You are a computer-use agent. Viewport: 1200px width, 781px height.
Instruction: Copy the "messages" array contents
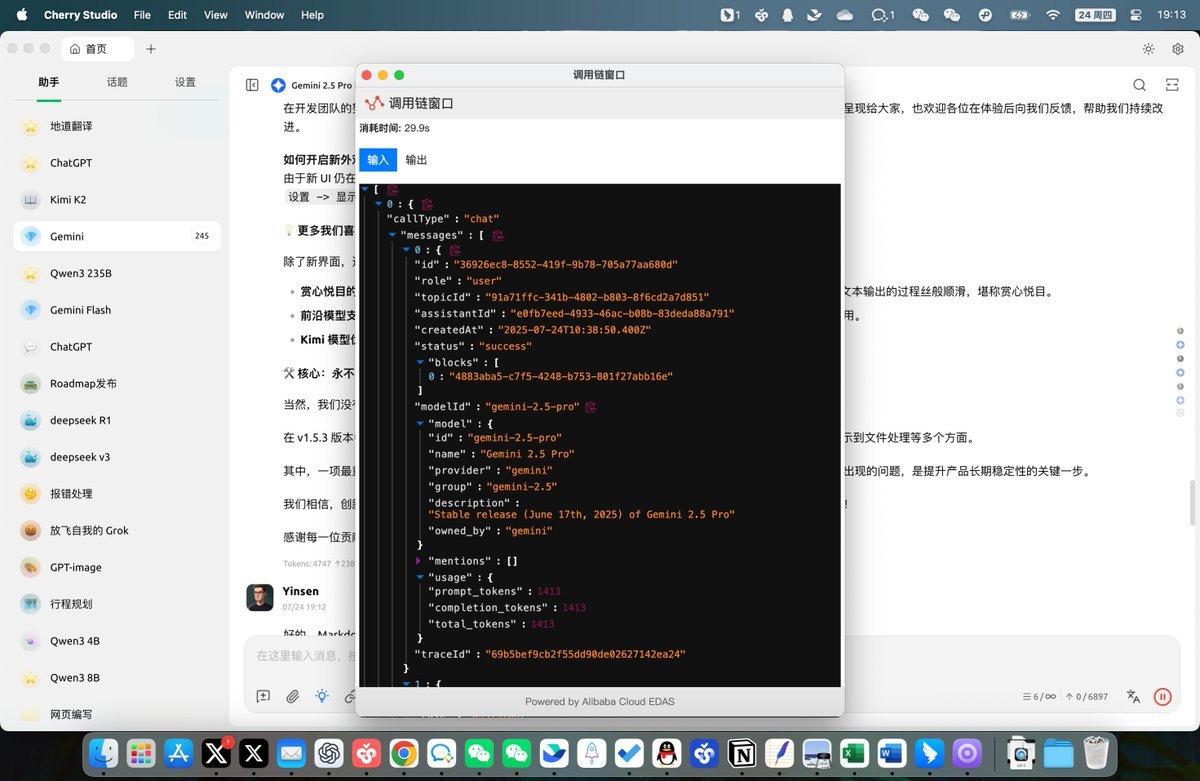pyautogui.click(x=498, y=235)
